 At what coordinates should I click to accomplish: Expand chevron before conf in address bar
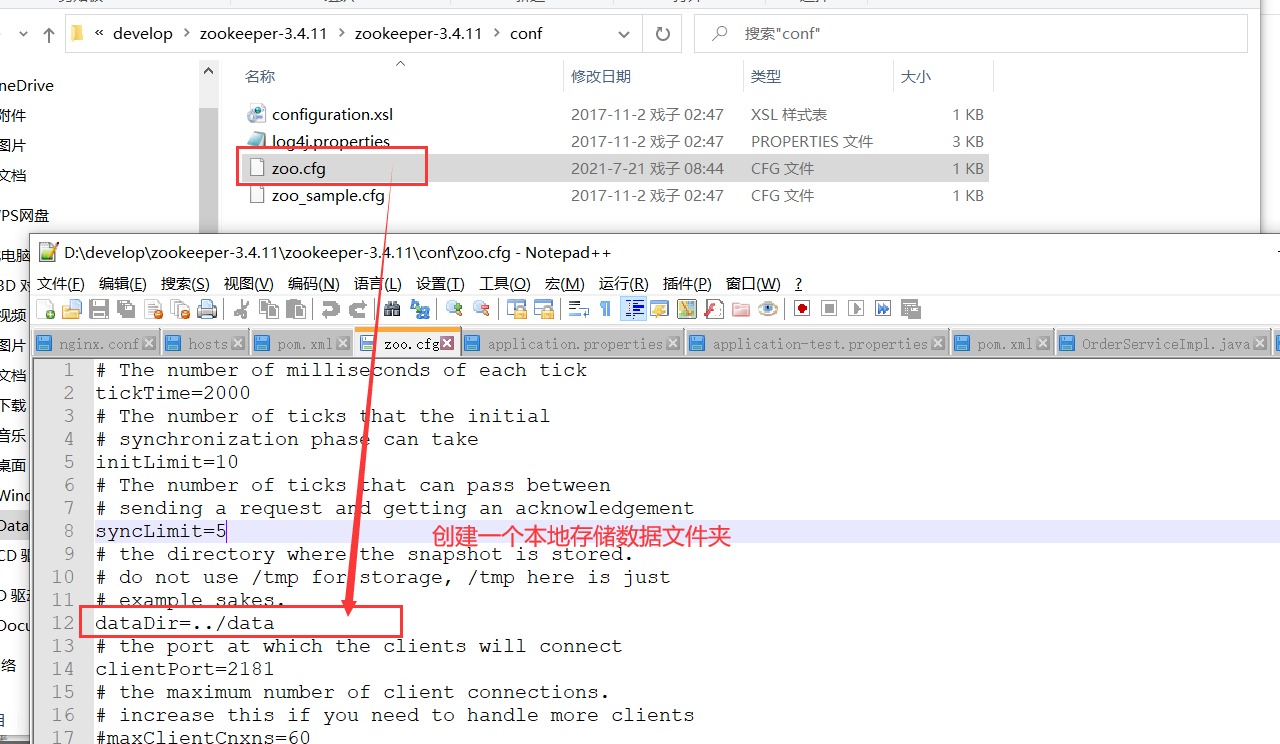(x=496, y=33)
